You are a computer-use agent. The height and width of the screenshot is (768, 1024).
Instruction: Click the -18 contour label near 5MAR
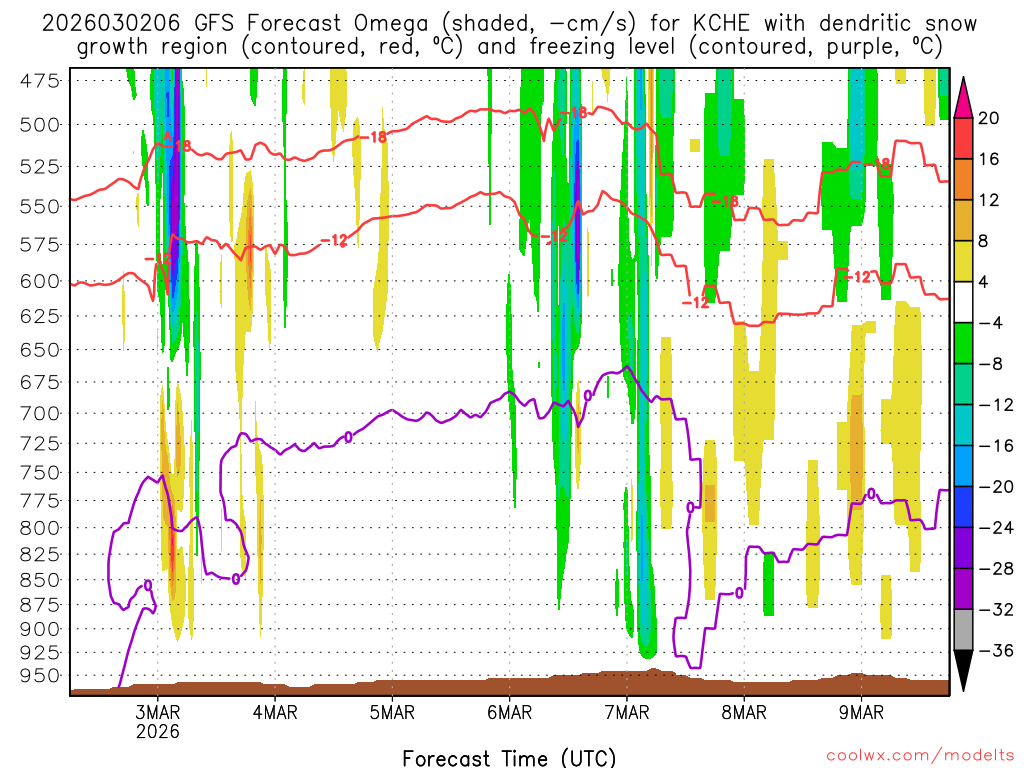pyautogui.click(x=373, y=138)
